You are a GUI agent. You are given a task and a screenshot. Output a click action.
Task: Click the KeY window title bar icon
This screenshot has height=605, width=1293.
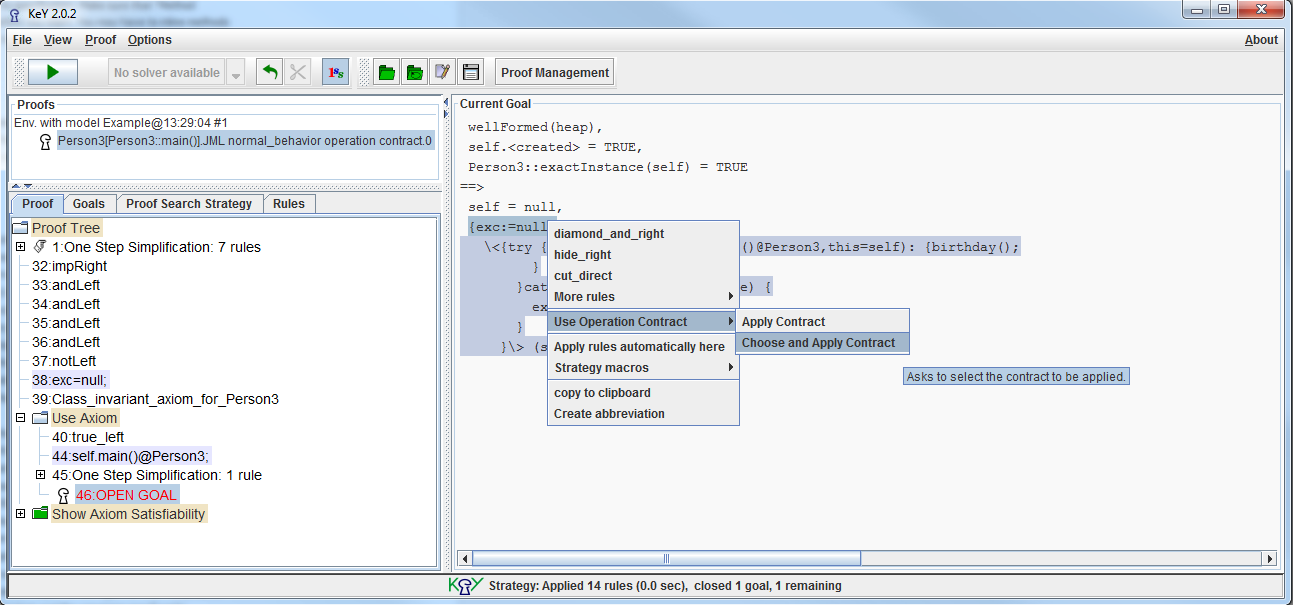[14, 13]
